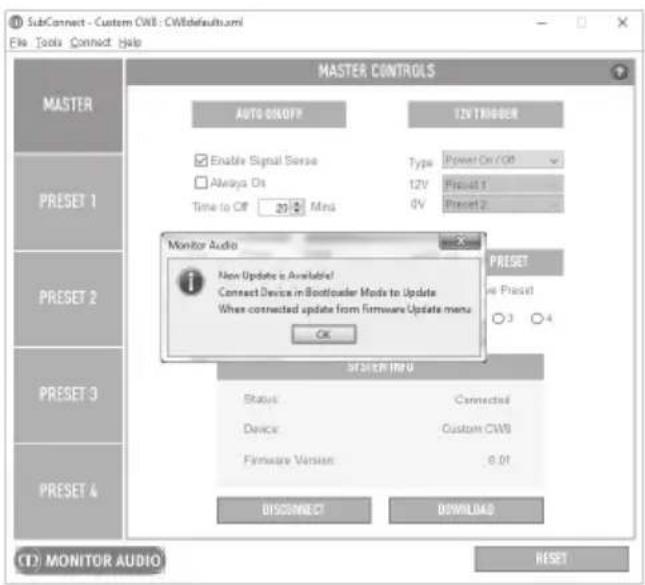This screenshot has width=645, height=585.
Task: Click OK in the update dialog
Action: click(x=324, y=334)
